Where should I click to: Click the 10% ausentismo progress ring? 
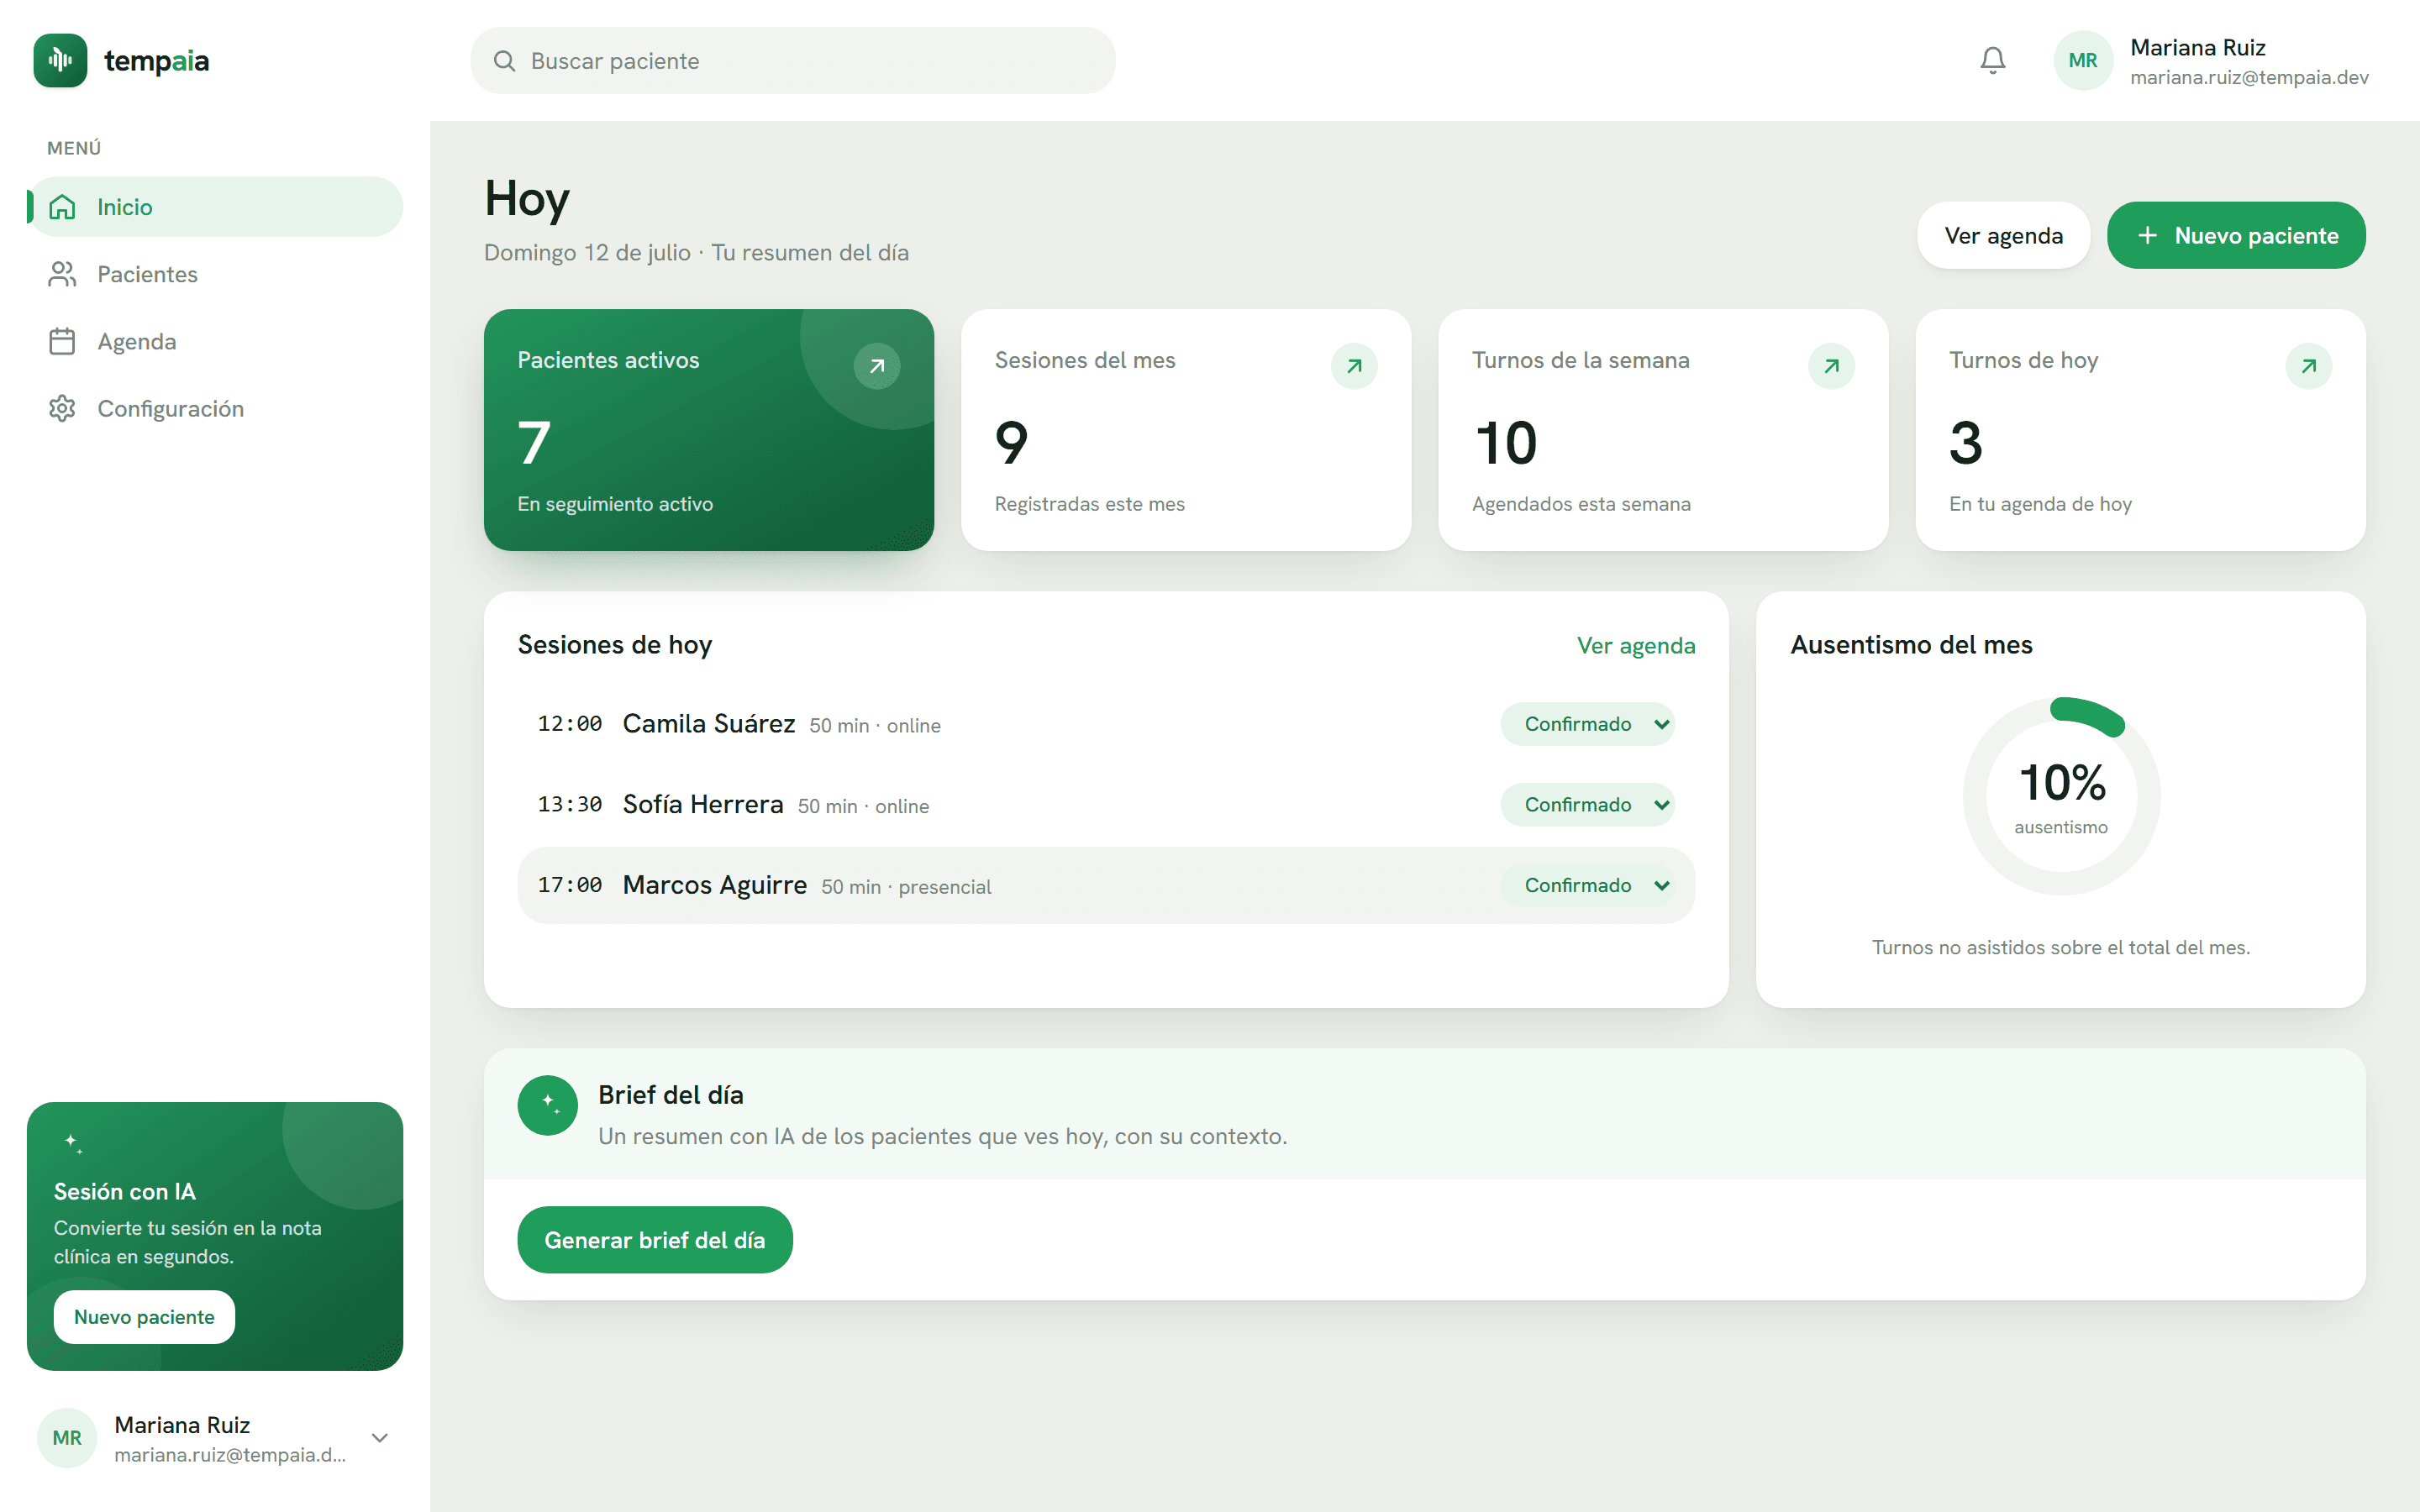2061,796
